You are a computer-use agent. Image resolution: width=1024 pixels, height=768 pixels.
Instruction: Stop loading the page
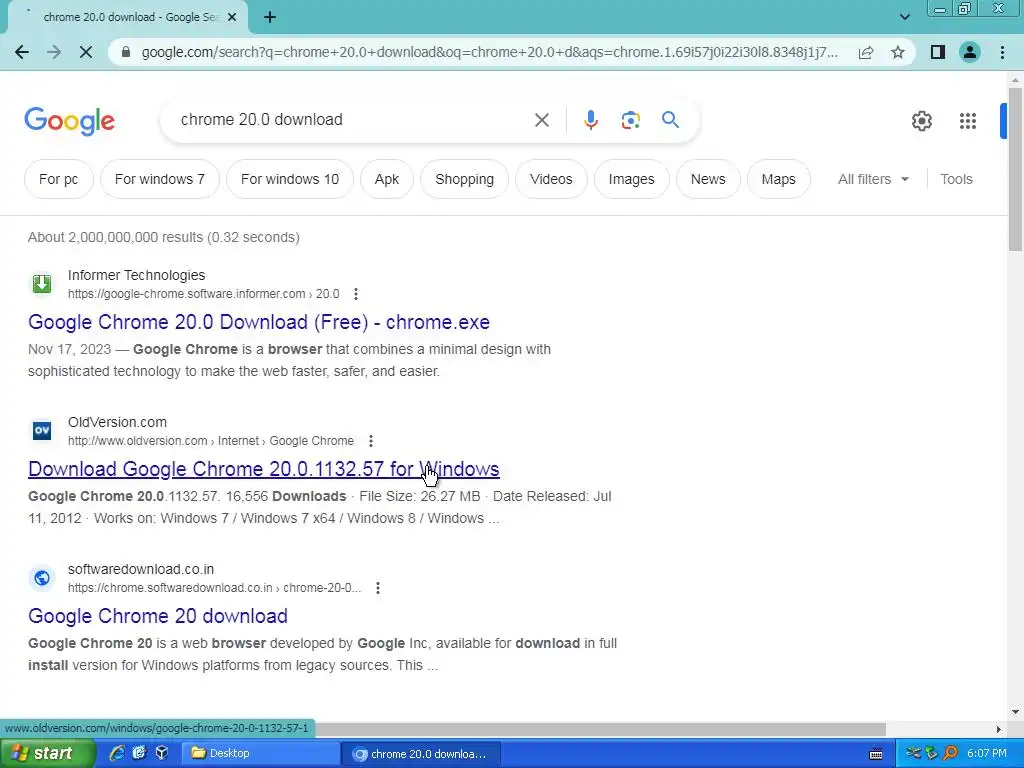point(86,52)
